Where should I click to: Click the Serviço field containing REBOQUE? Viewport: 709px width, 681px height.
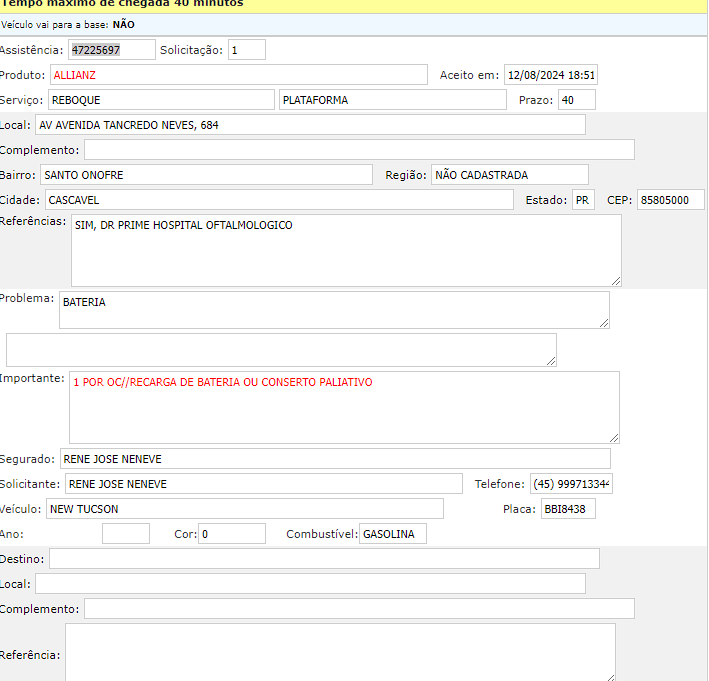click(x=160, y=100)
